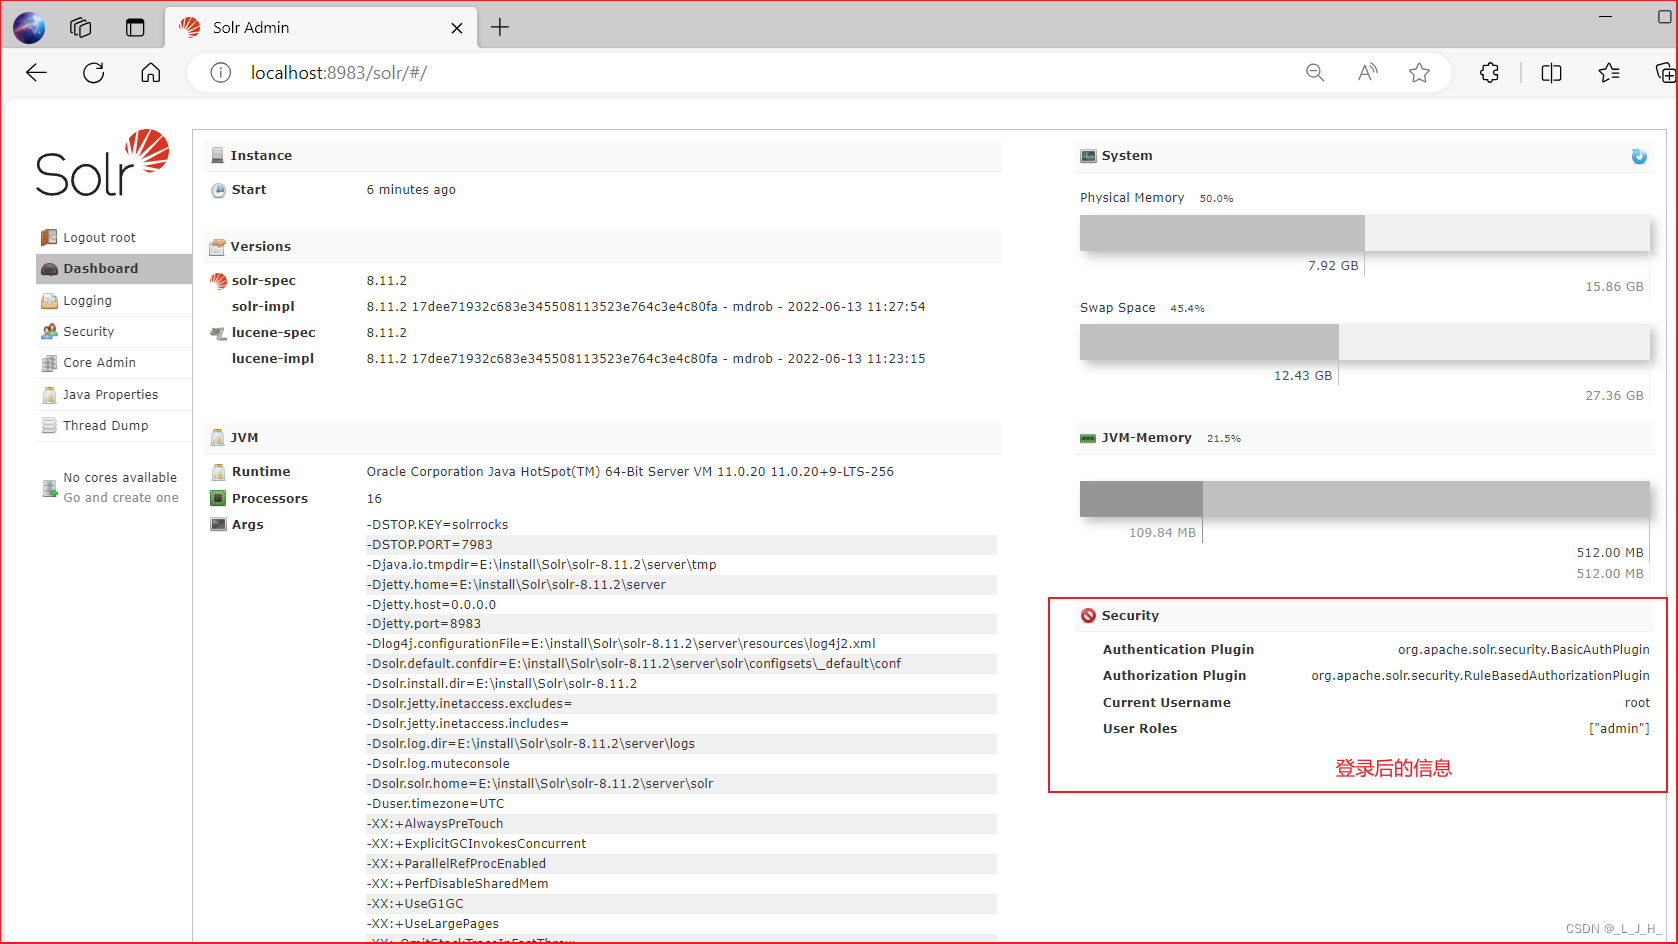Open tab actions menu icon

tap(135, 28)
